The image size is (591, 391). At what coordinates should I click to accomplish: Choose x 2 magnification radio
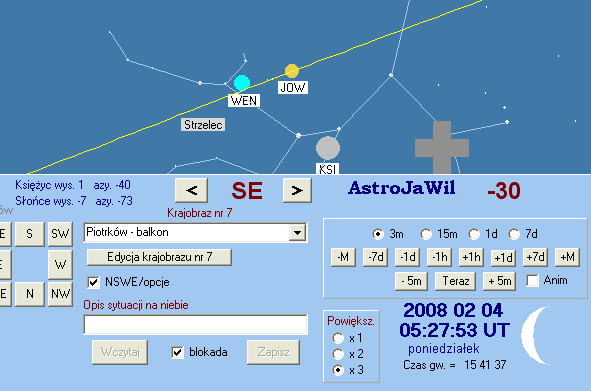[338, 354]
